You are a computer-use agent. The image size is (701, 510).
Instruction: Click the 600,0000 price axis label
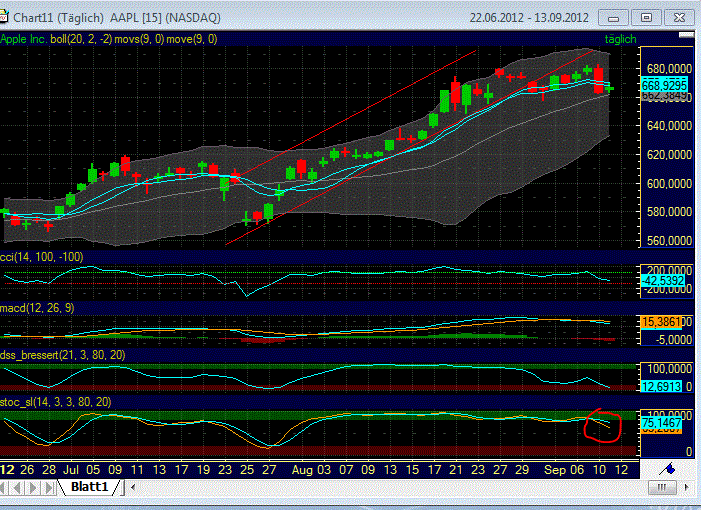[x=669, y=184]
